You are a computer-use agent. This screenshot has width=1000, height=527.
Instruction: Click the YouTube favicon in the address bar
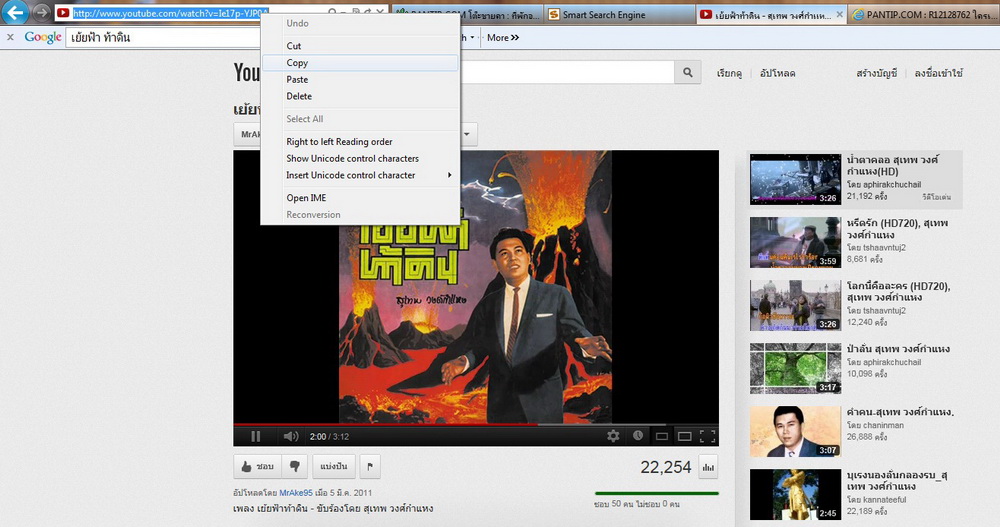click(x=63, y=13)
